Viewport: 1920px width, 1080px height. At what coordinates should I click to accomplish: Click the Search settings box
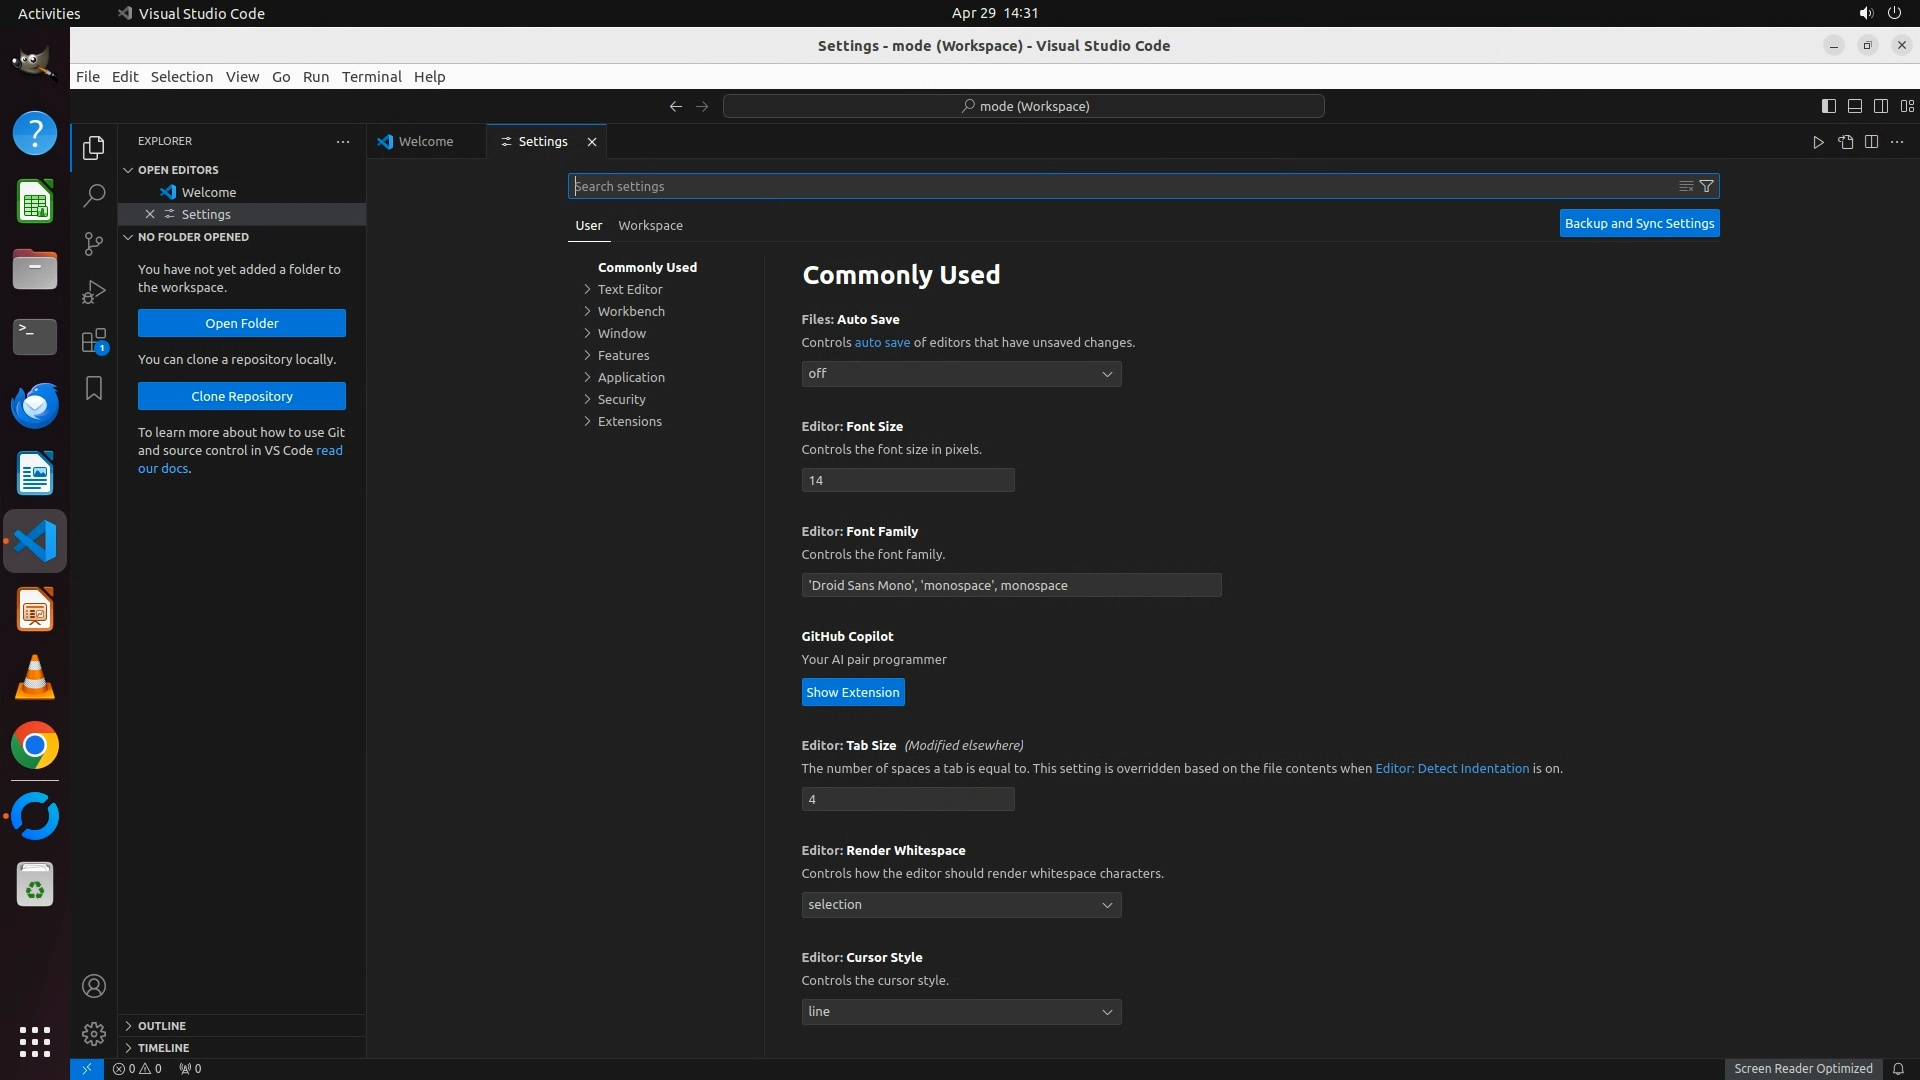[1120, 186]
